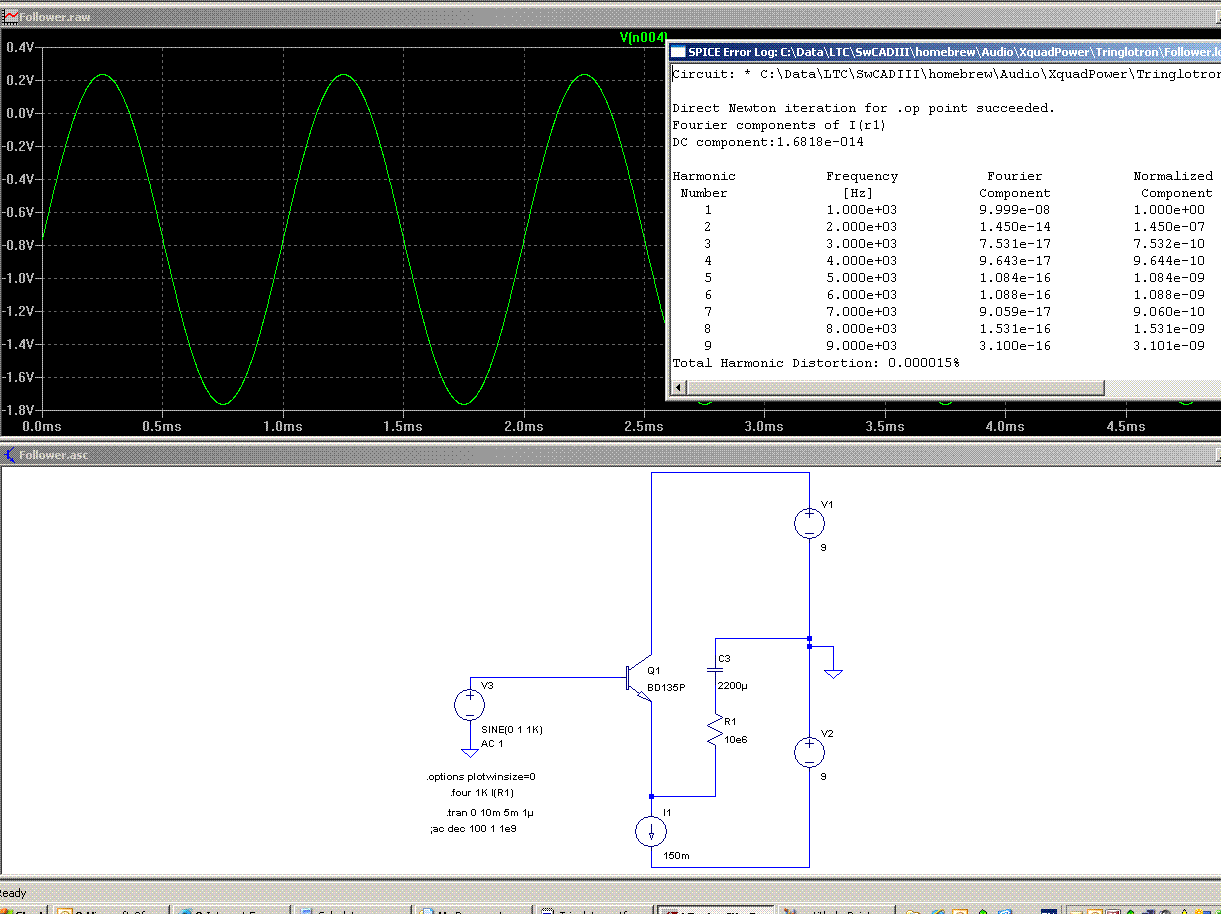Select the .four 1K I(R1) directive
The image size is (1221, 914).
pyautogui.click(x=482, y=793)
